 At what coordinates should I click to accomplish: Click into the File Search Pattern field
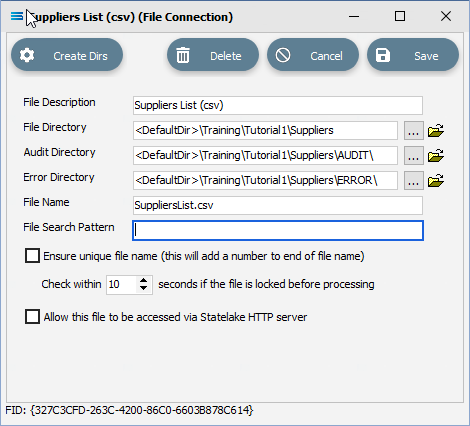pos(278,230)
